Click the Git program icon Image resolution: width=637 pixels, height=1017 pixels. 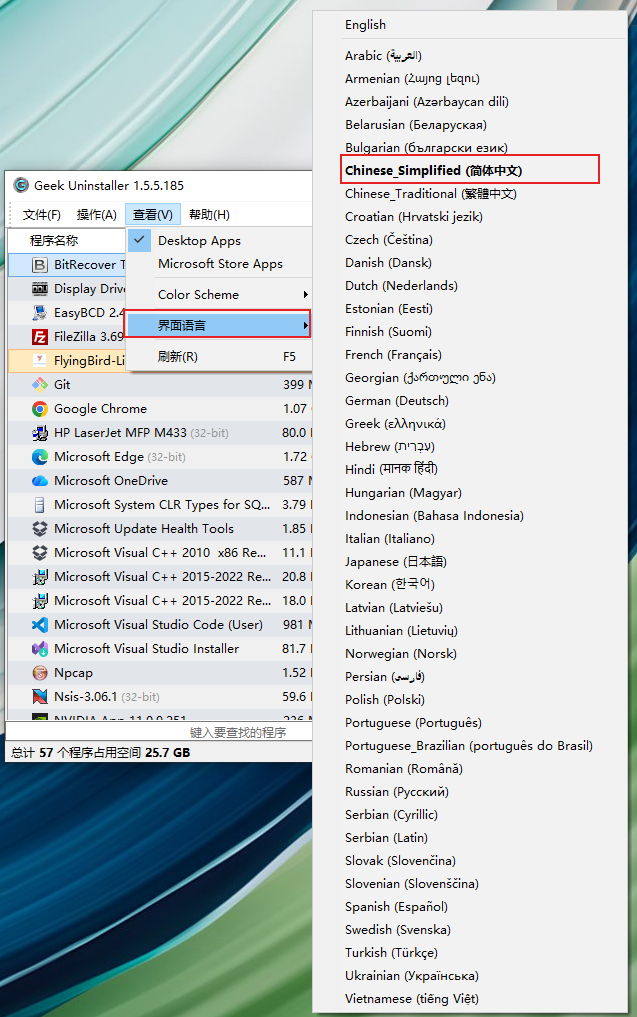coord(40,385)
